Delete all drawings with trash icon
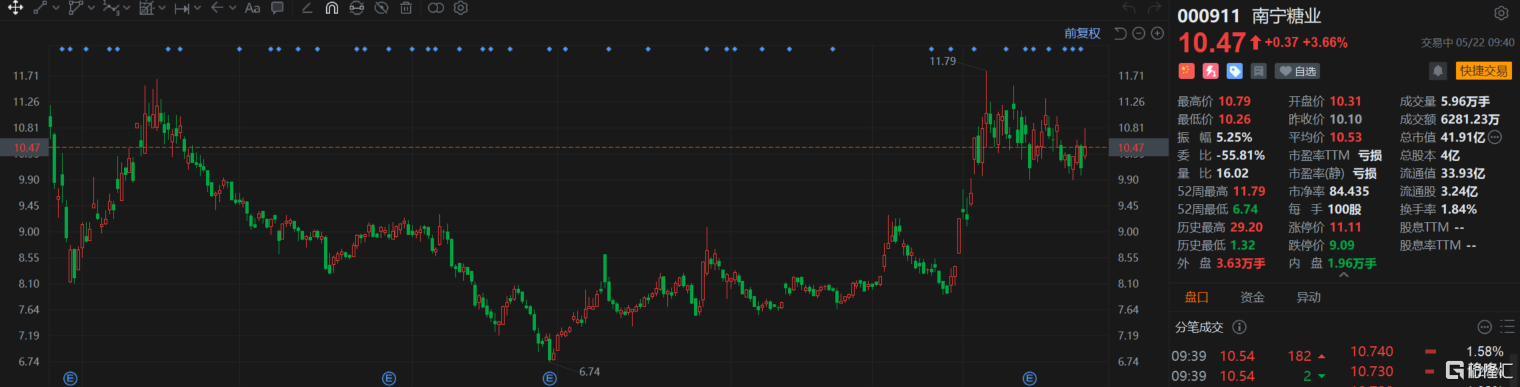1520x387 pixels. pyautogui.click(x=406, y=8)
